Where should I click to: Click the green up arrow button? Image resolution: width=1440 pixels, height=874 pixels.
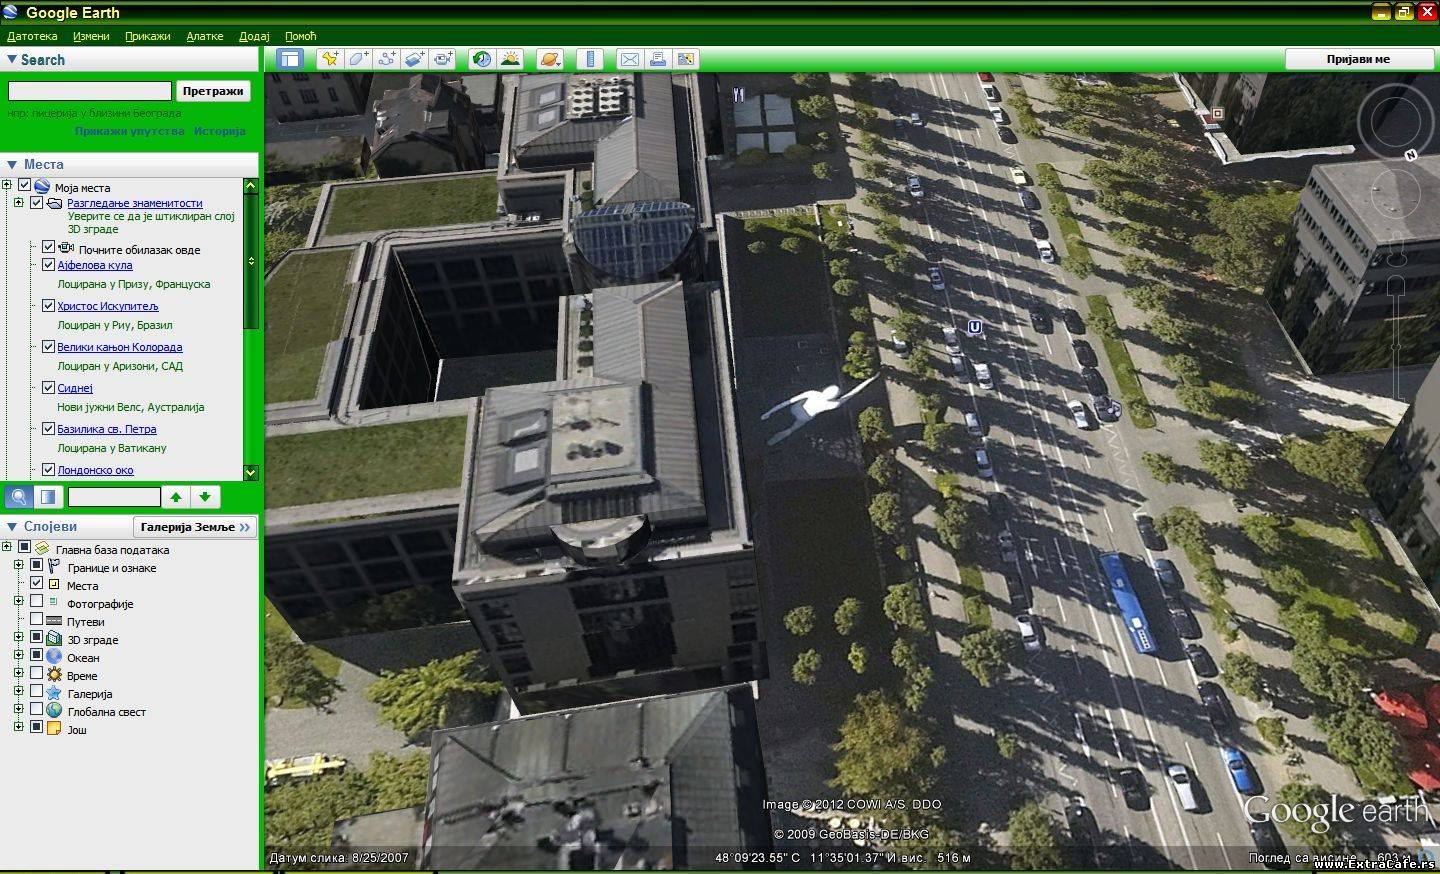click(176, 497)
